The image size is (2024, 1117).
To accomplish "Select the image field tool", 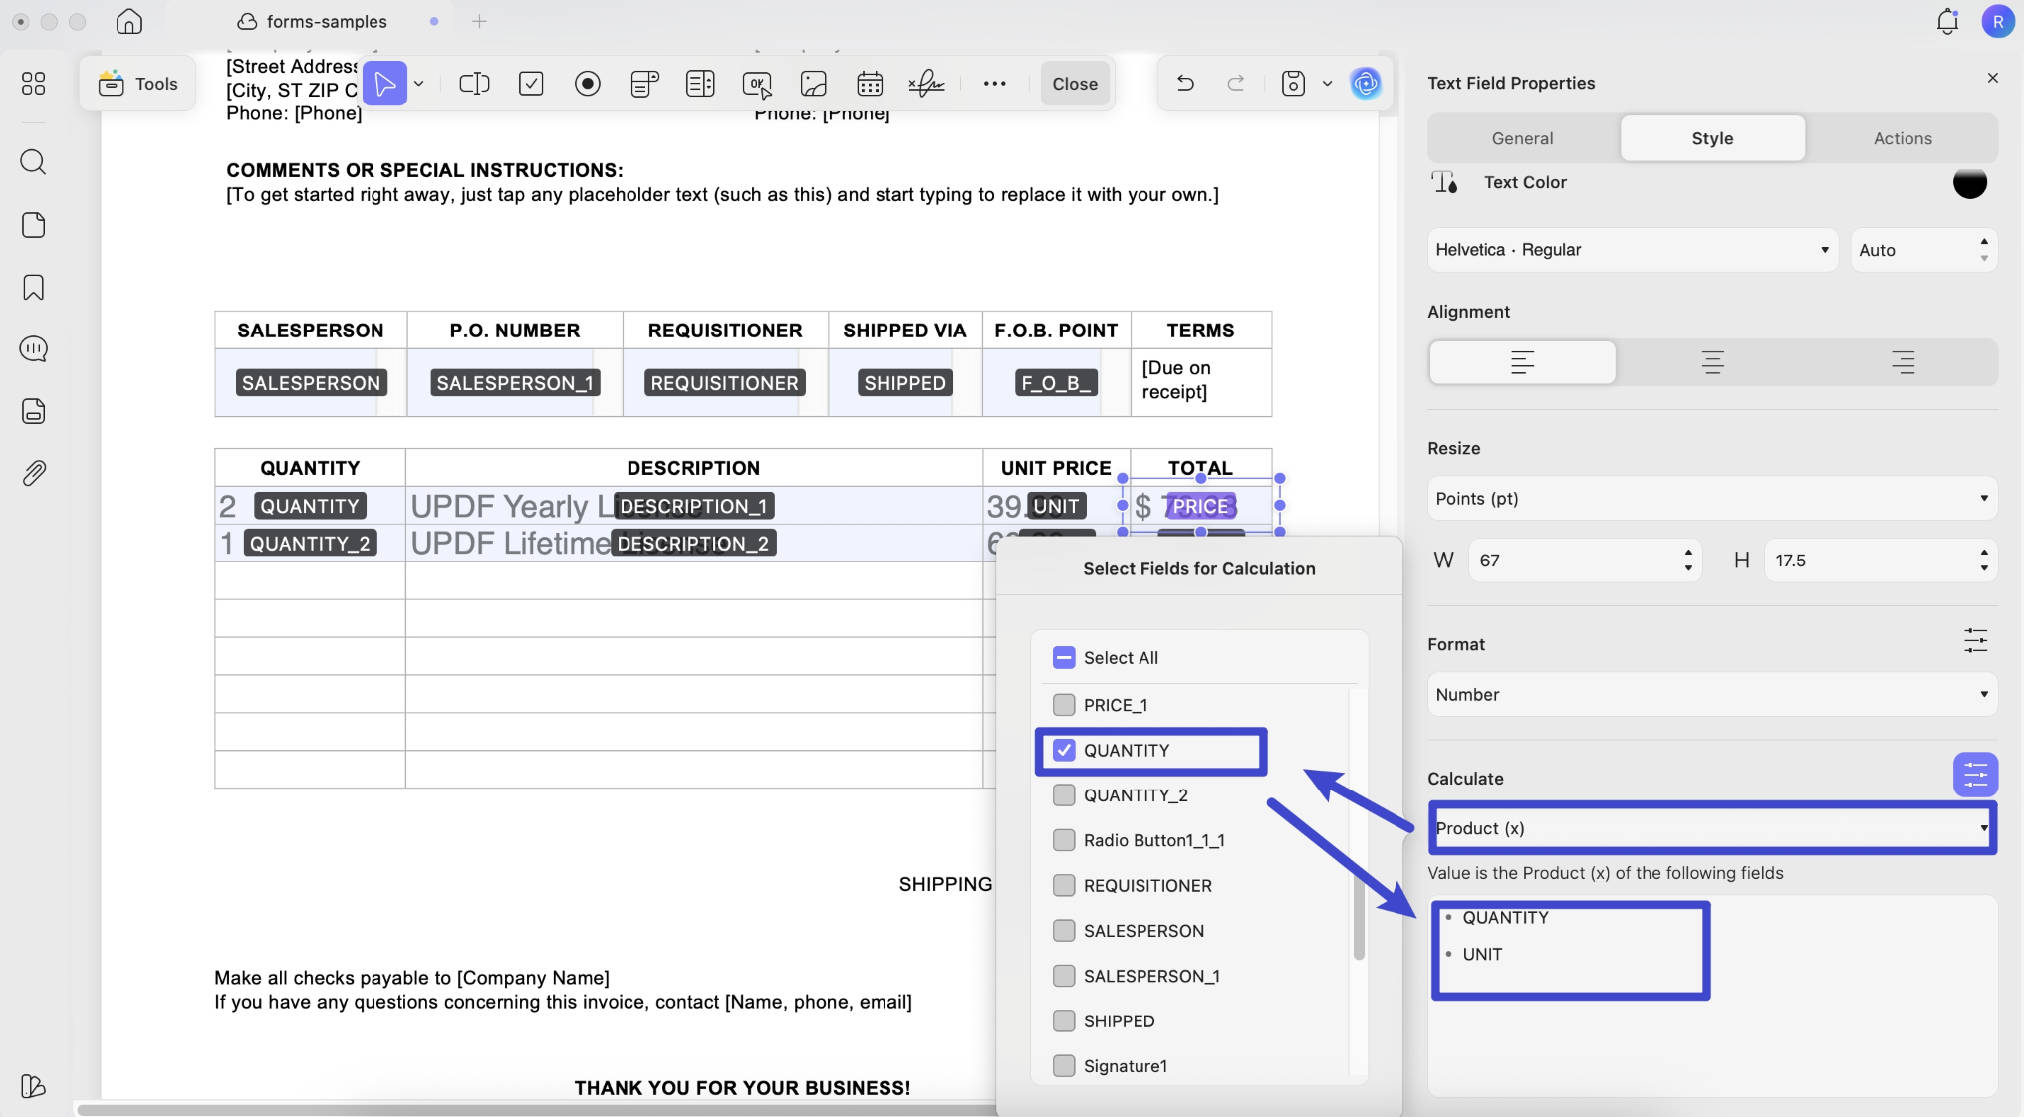I will point(814,84).
